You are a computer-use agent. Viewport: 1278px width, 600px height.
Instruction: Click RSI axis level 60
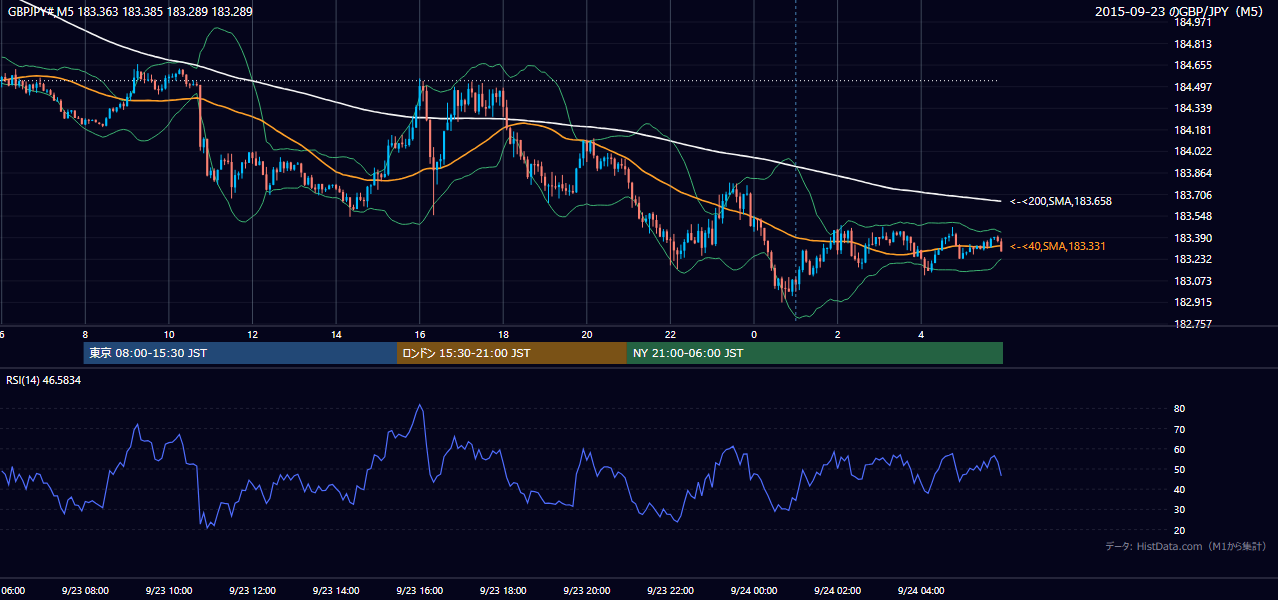coord(1180,449)
